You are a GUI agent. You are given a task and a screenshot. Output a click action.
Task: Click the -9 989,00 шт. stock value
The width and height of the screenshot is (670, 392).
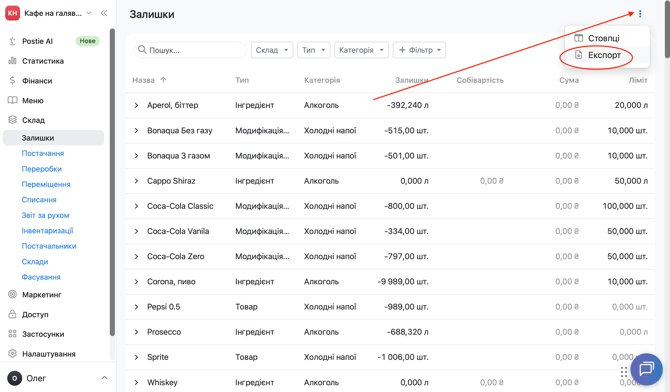(403, 282)
